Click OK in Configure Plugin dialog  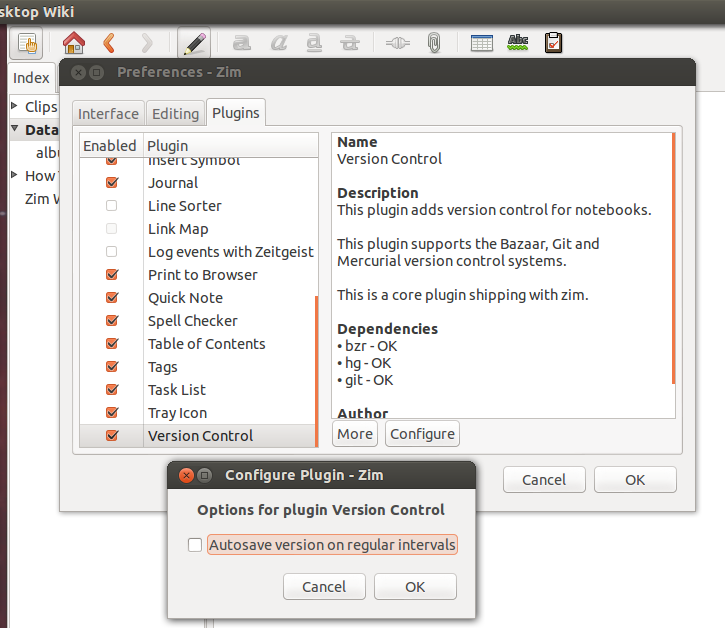(415, 586)
